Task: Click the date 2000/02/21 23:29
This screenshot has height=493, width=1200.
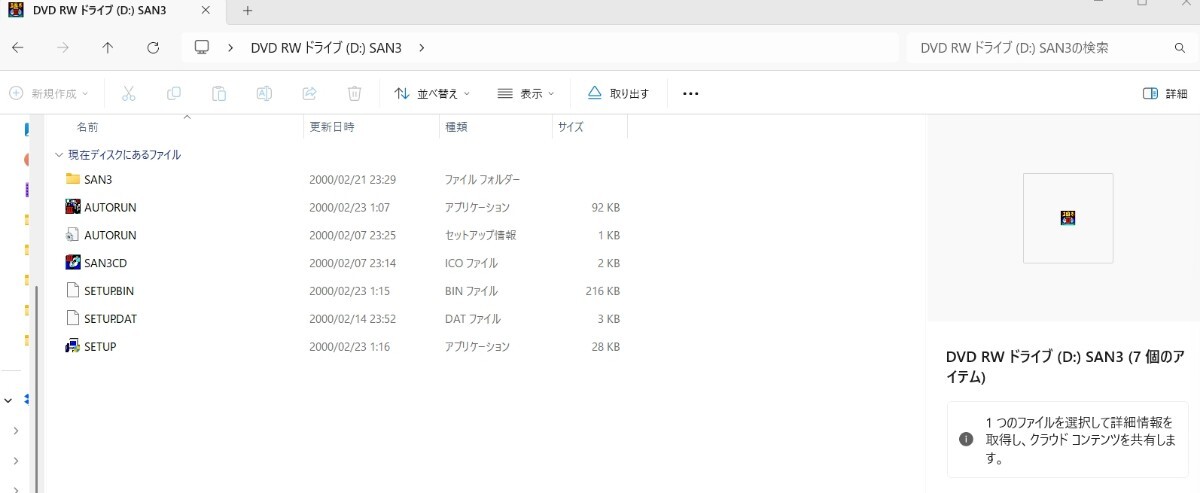Action: [353, 179]
